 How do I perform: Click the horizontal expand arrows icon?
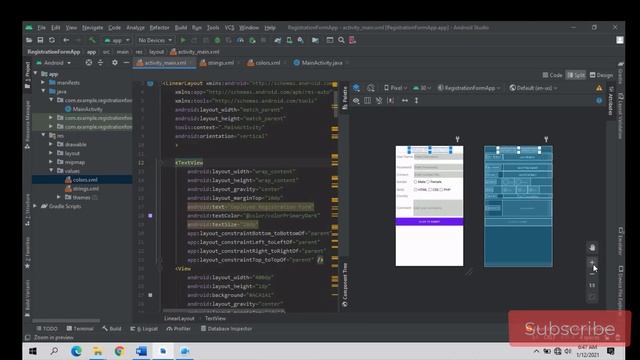tap(404, 100)
